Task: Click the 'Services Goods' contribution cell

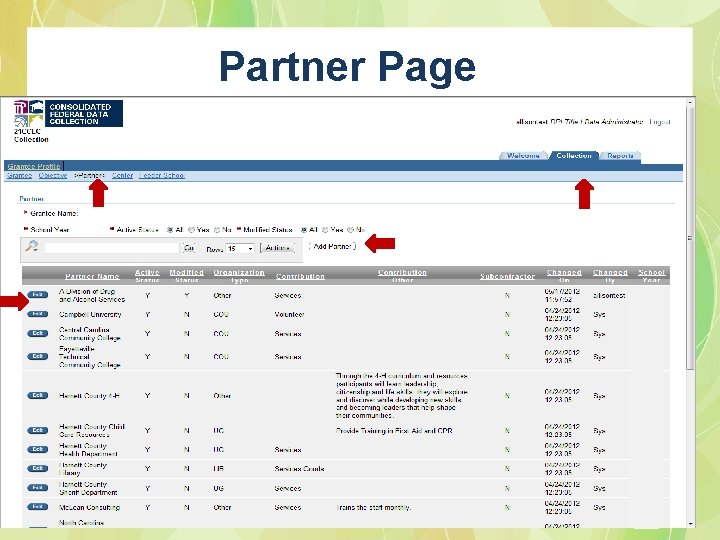Action: pyautogui.click(x=299, y=469)
